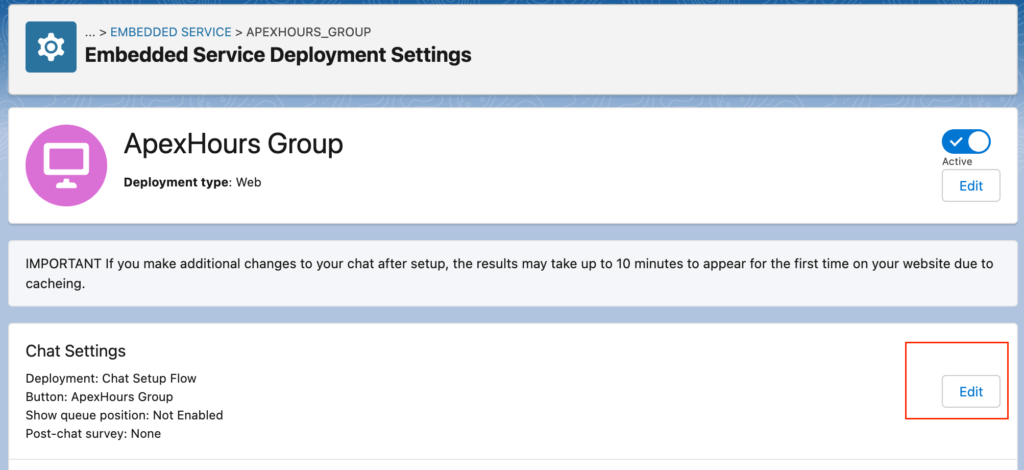This screenshot has width=1024, height=470.
Task: Click the pink desktop monitor deployment icon
Action: (67, 166)
